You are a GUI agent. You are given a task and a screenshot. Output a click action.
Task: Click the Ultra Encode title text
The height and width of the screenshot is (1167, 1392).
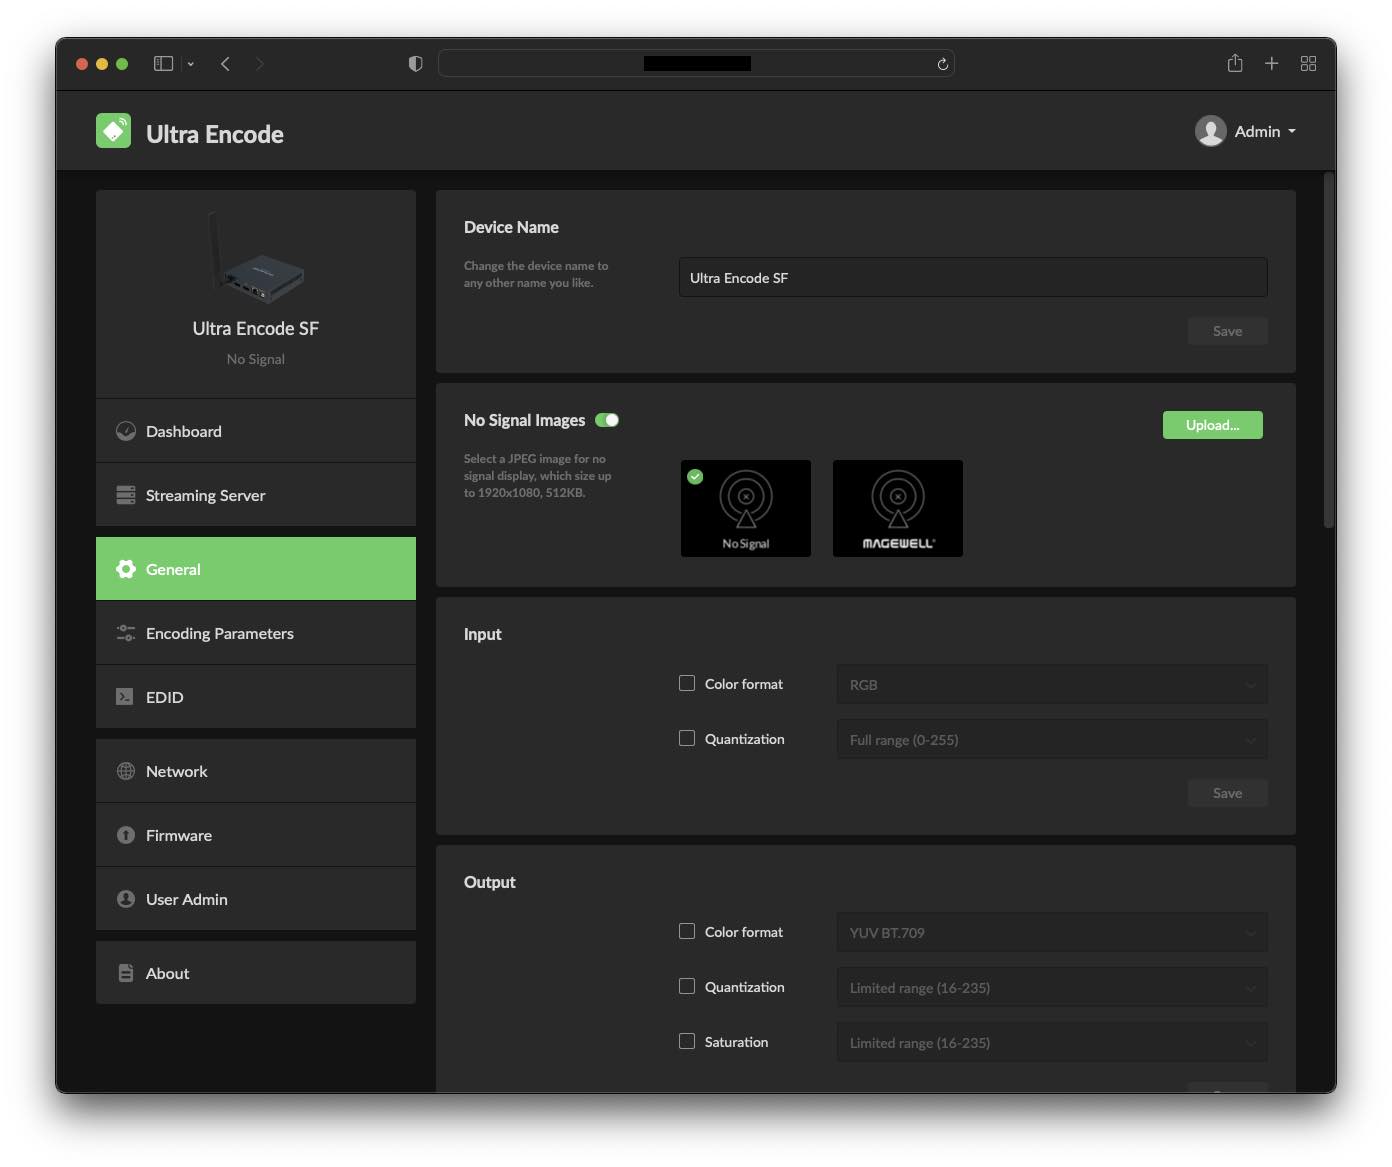[x=215, y=134]
